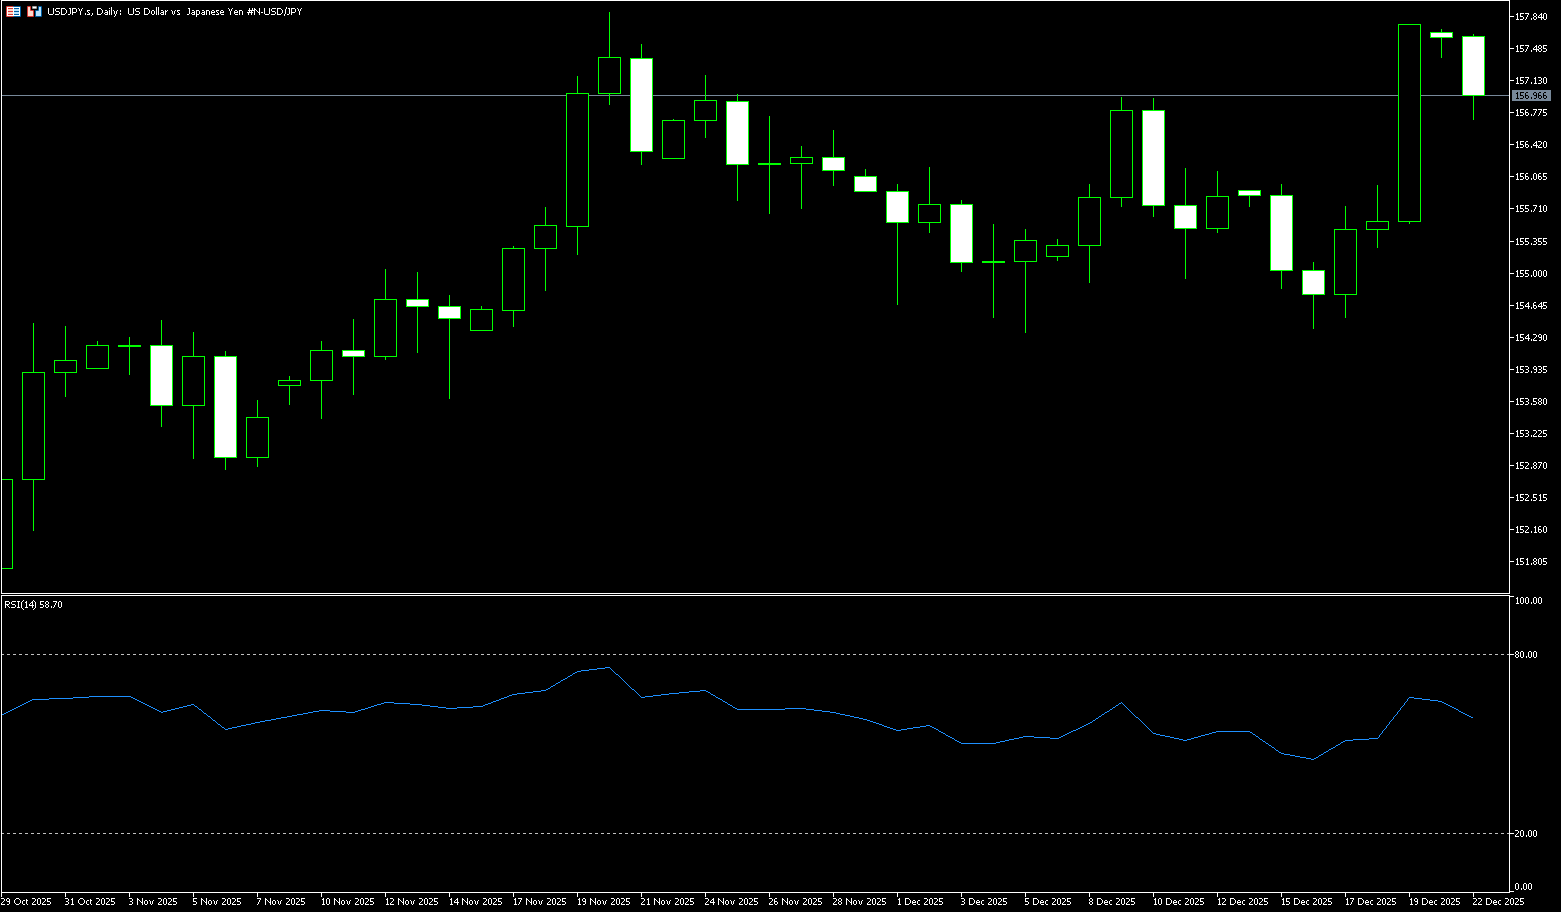Click the 19 Nov 2025 date label

603,902
